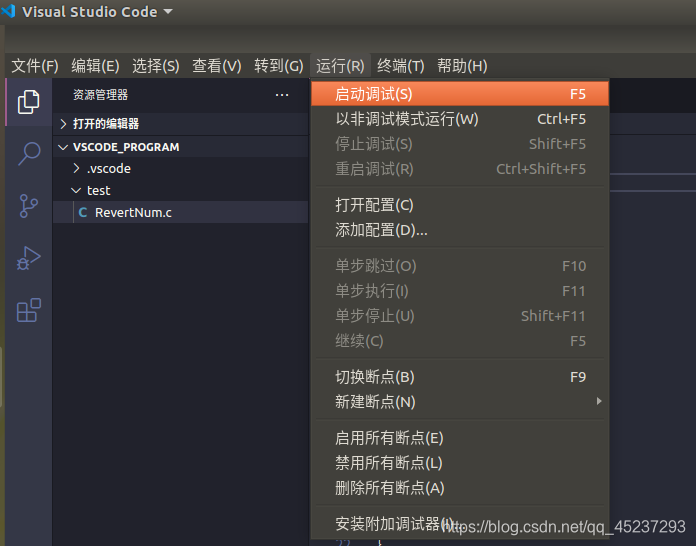696x546 pixels.
Task: Open the explorer panel more actions ellipsis
Action: (x=282, y=95)
